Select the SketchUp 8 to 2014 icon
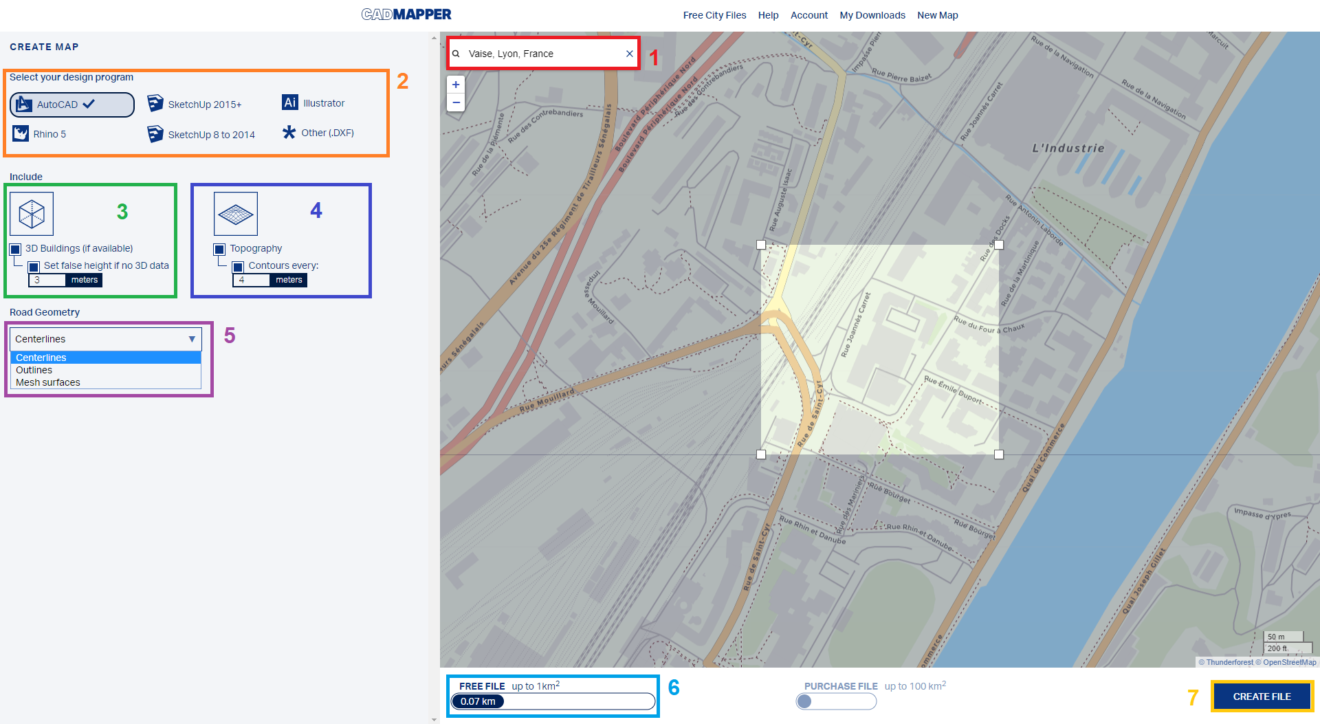 point(156,133)
